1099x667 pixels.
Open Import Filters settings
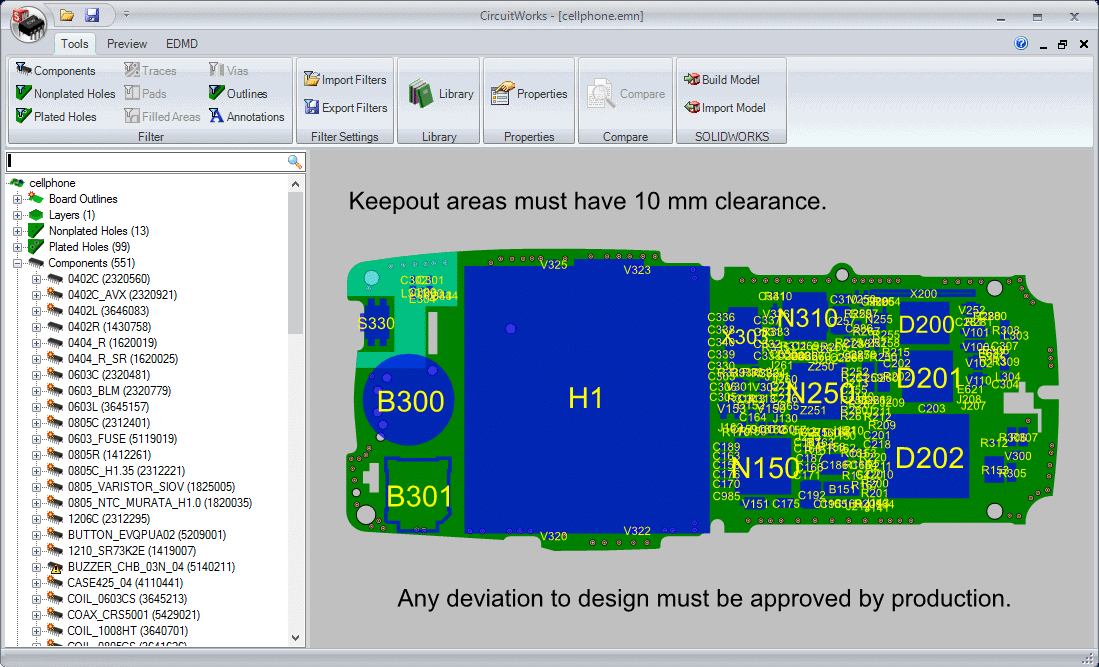click(x=345, y=79)
